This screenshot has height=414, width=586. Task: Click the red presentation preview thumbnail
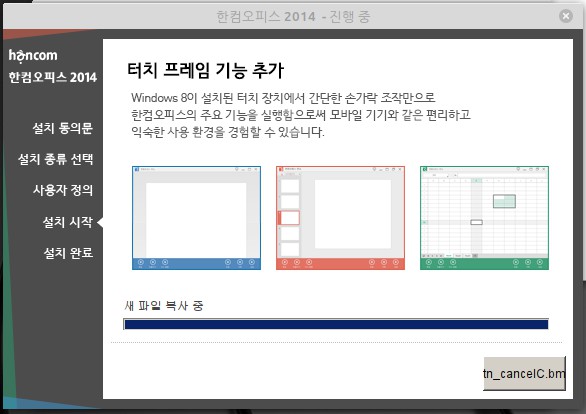[340, 218]
